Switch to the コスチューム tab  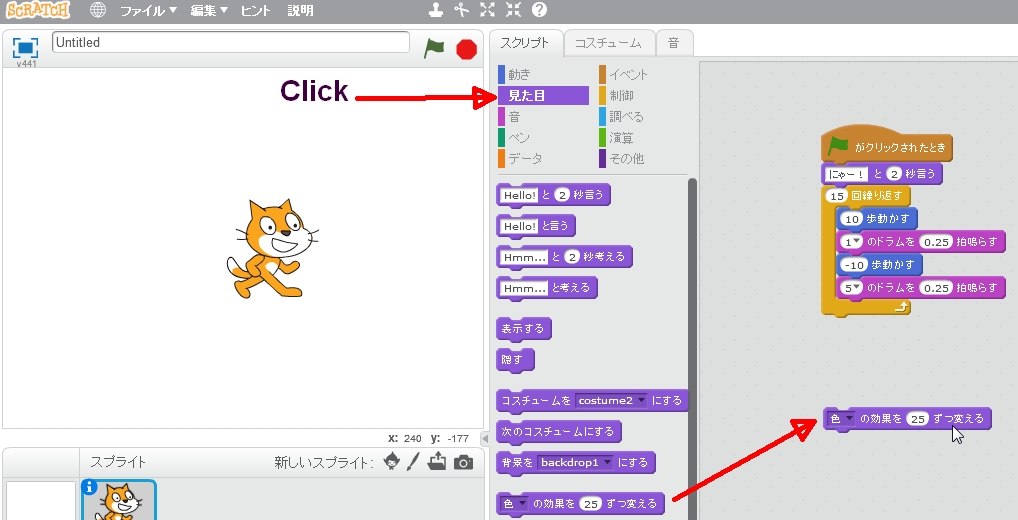coord(608,43)
